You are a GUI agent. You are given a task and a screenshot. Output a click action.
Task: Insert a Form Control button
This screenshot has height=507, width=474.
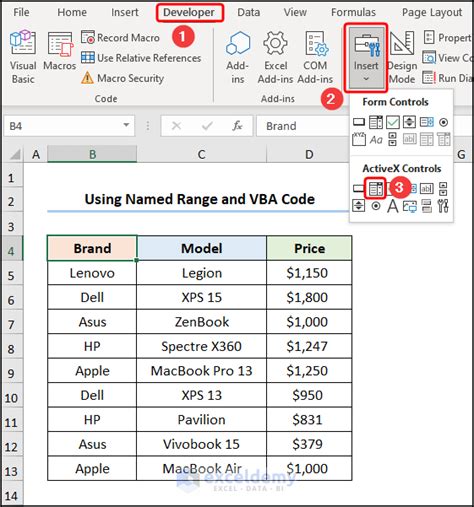359,122
